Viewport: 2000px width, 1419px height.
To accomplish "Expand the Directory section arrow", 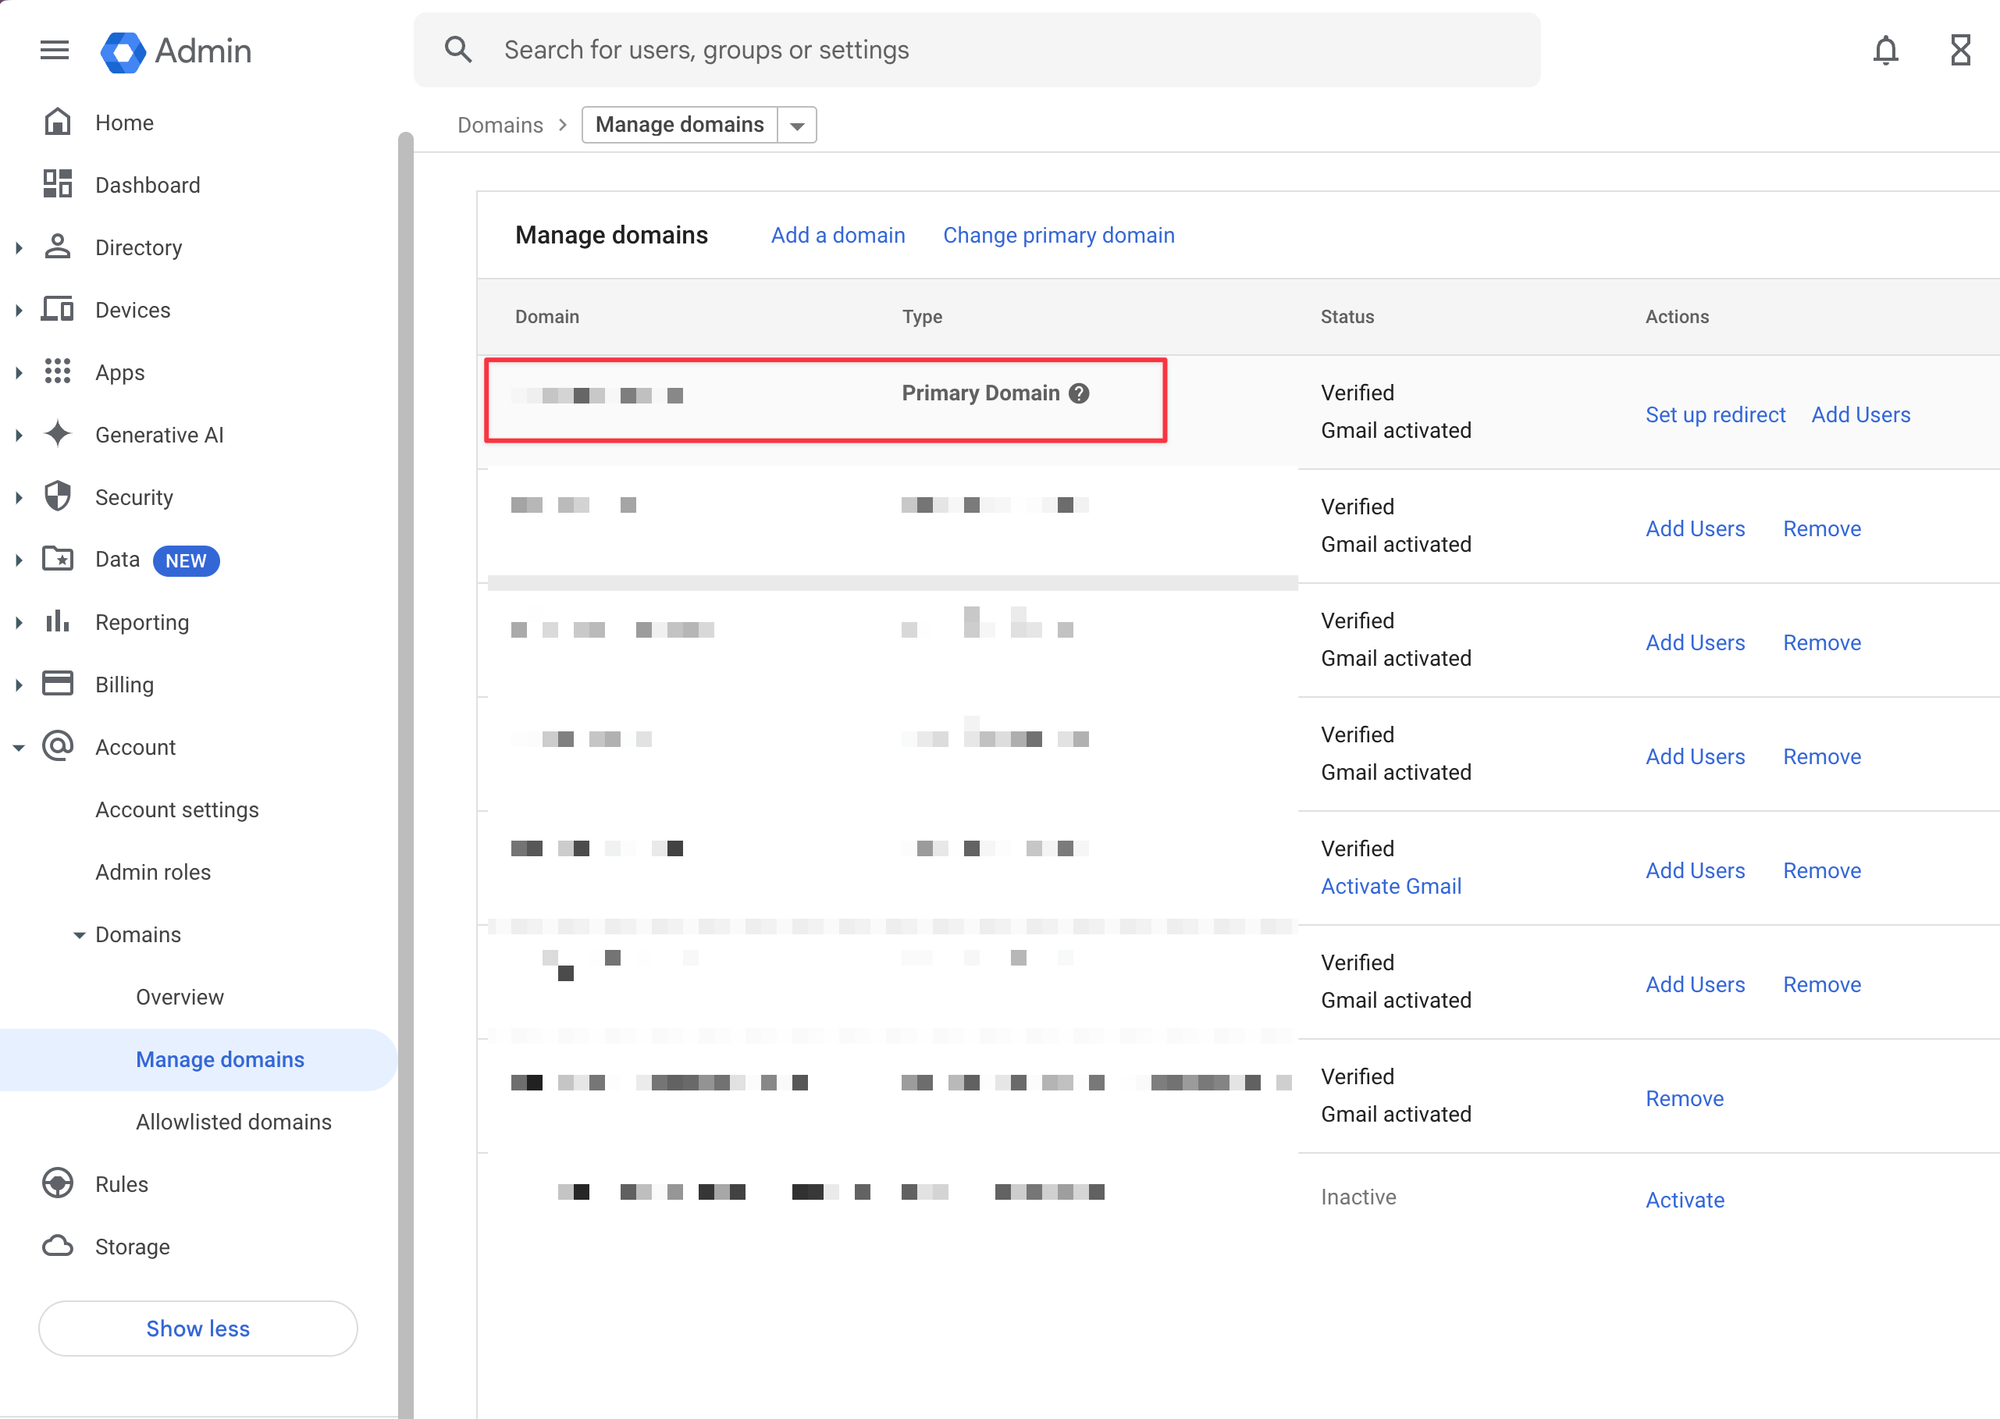I will pyautogui.click(x=18, y=247).
